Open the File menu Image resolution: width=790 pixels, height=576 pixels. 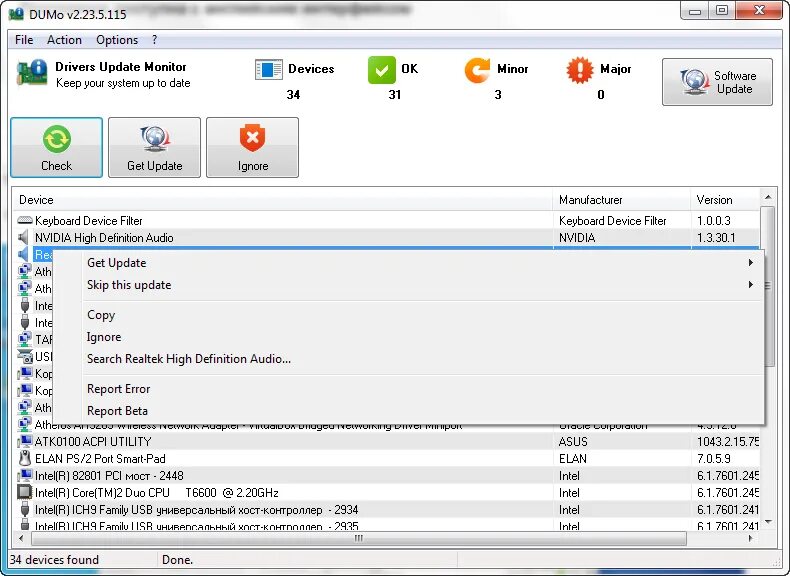point(24,40)
